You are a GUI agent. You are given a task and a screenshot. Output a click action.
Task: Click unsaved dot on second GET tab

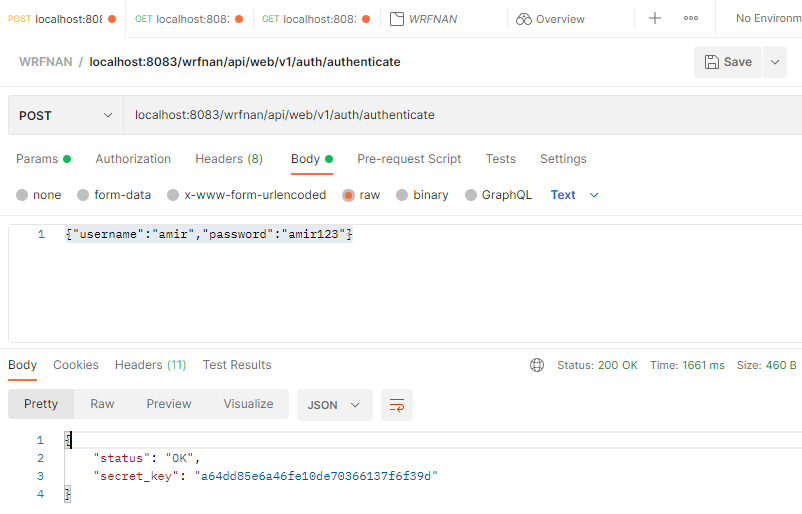tap(239, 19)
